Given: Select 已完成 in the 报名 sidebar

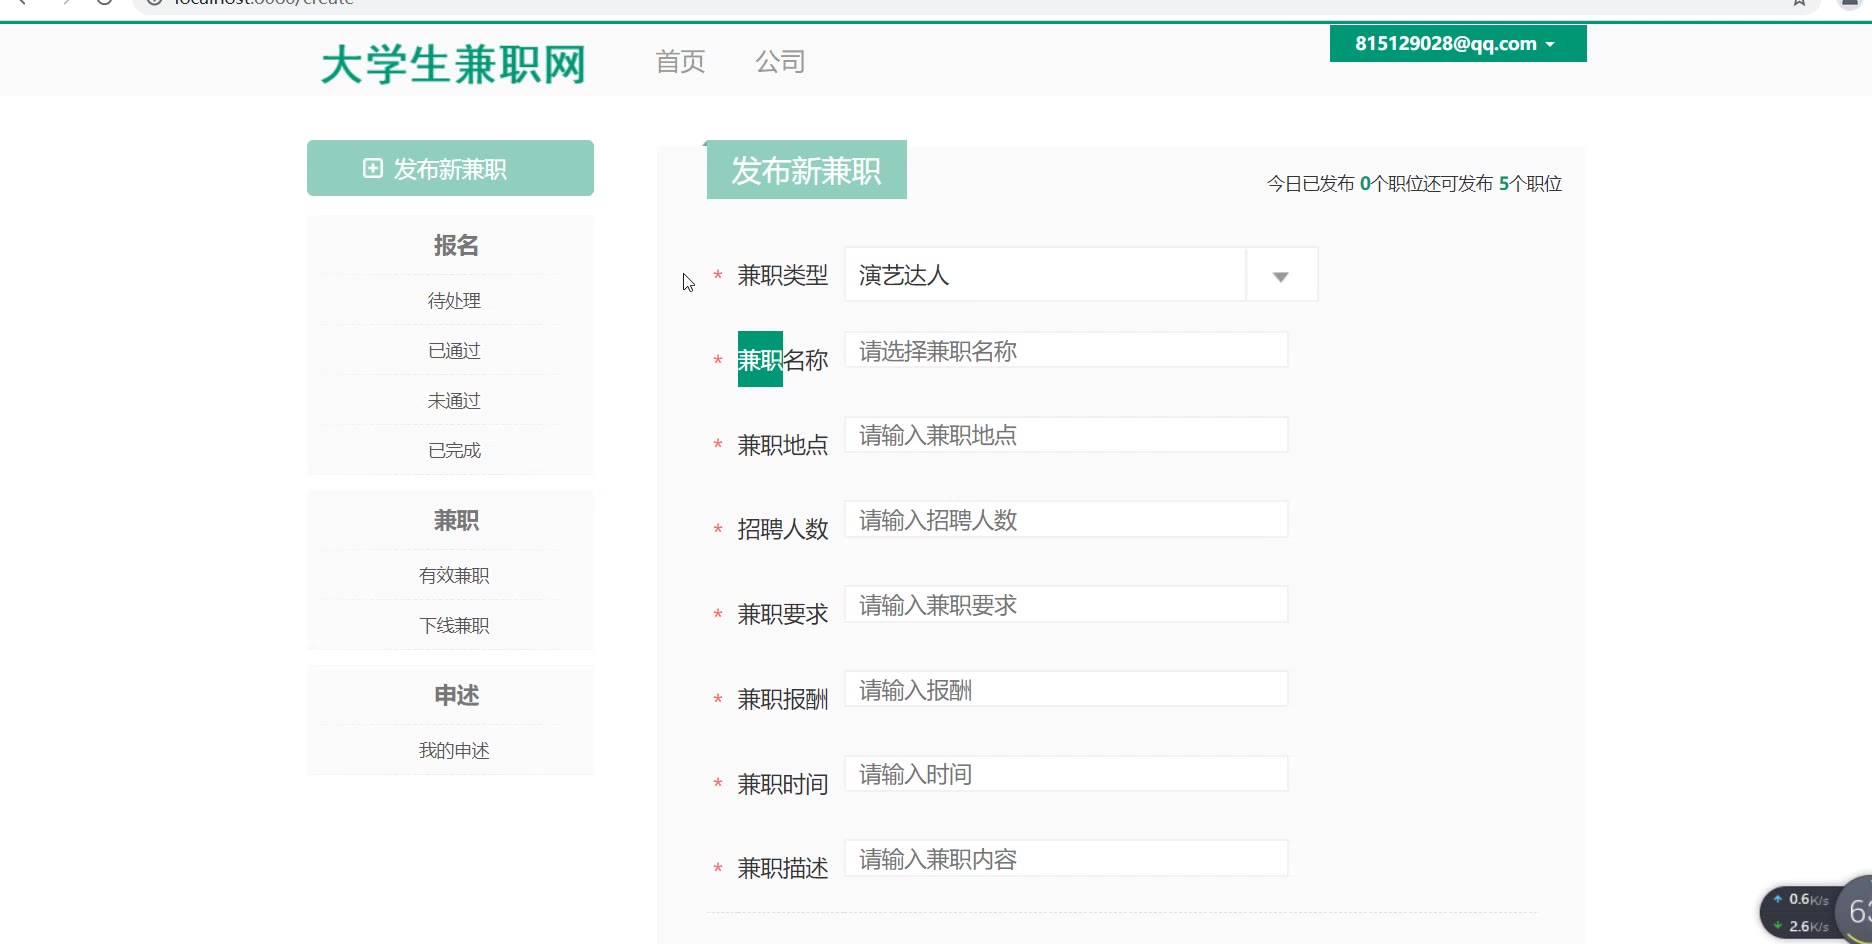Looking at the screenshot, I should pyautogui.click(x=454, y=451).
